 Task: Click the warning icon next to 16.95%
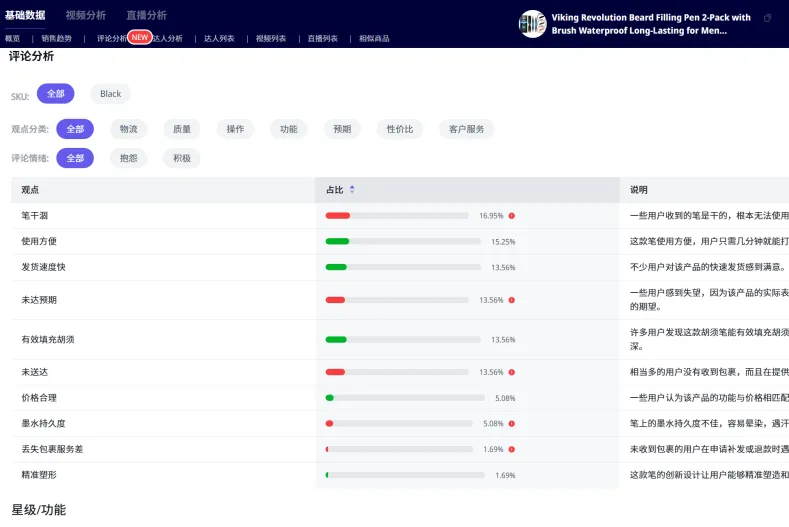coord(511,216)
